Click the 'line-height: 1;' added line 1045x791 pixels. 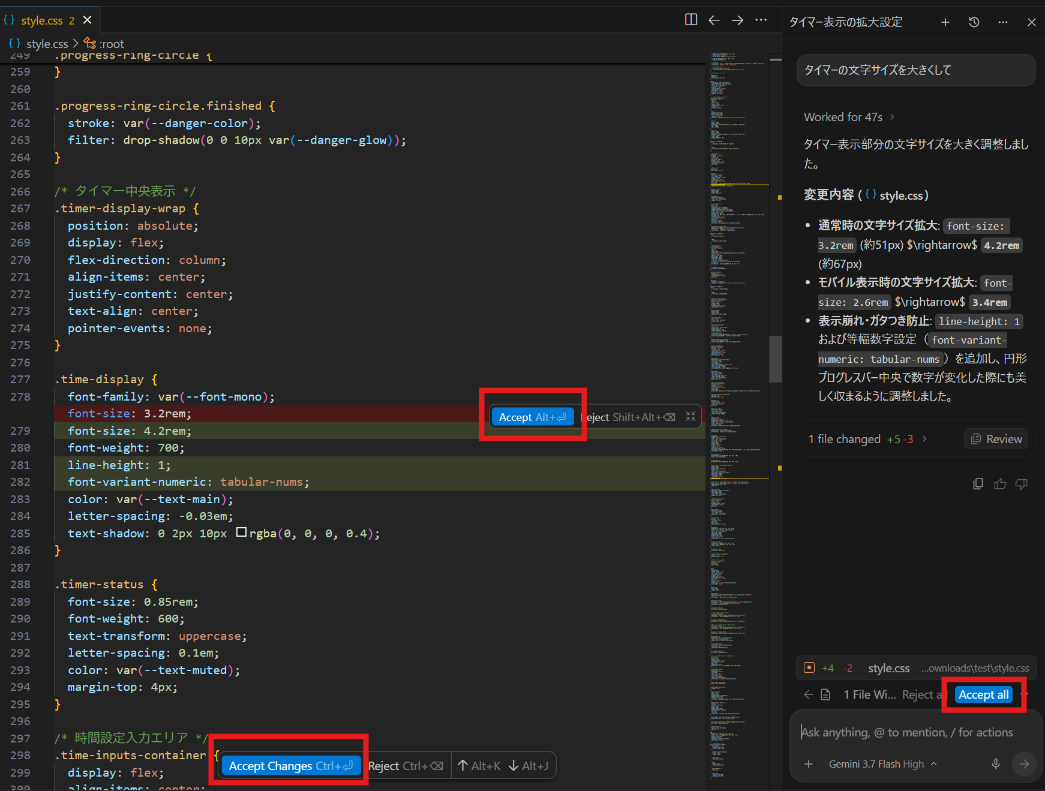point(119,464)
